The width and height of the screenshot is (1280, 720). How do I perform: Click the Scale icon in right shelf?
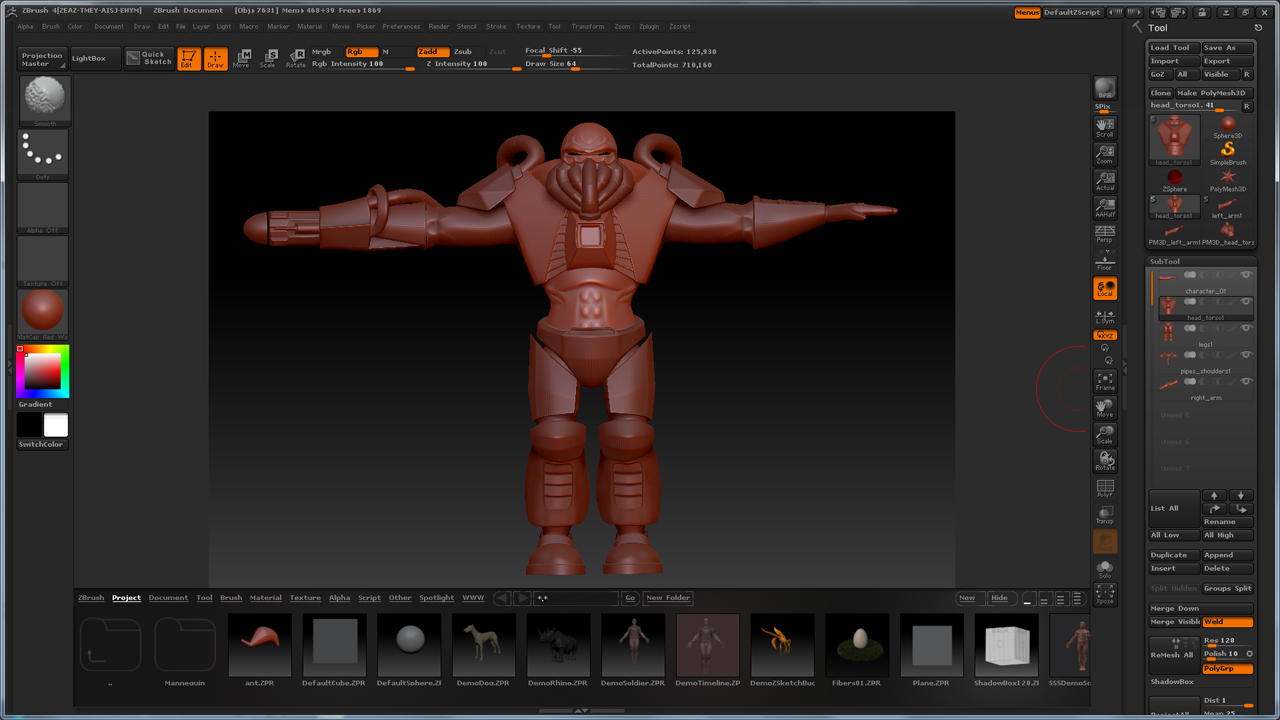(x=1105, y=435)
